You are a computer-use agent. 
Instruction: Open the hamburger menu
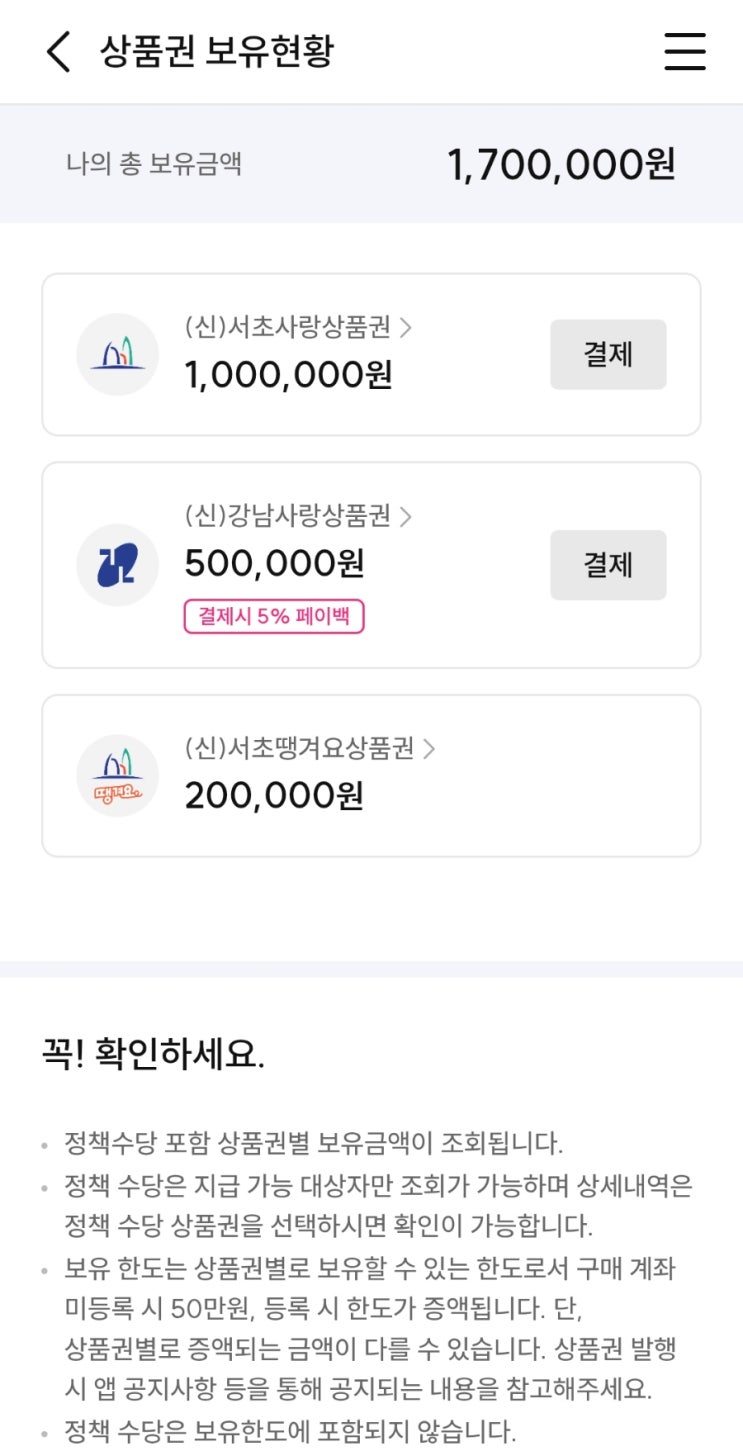pos(685,51)
